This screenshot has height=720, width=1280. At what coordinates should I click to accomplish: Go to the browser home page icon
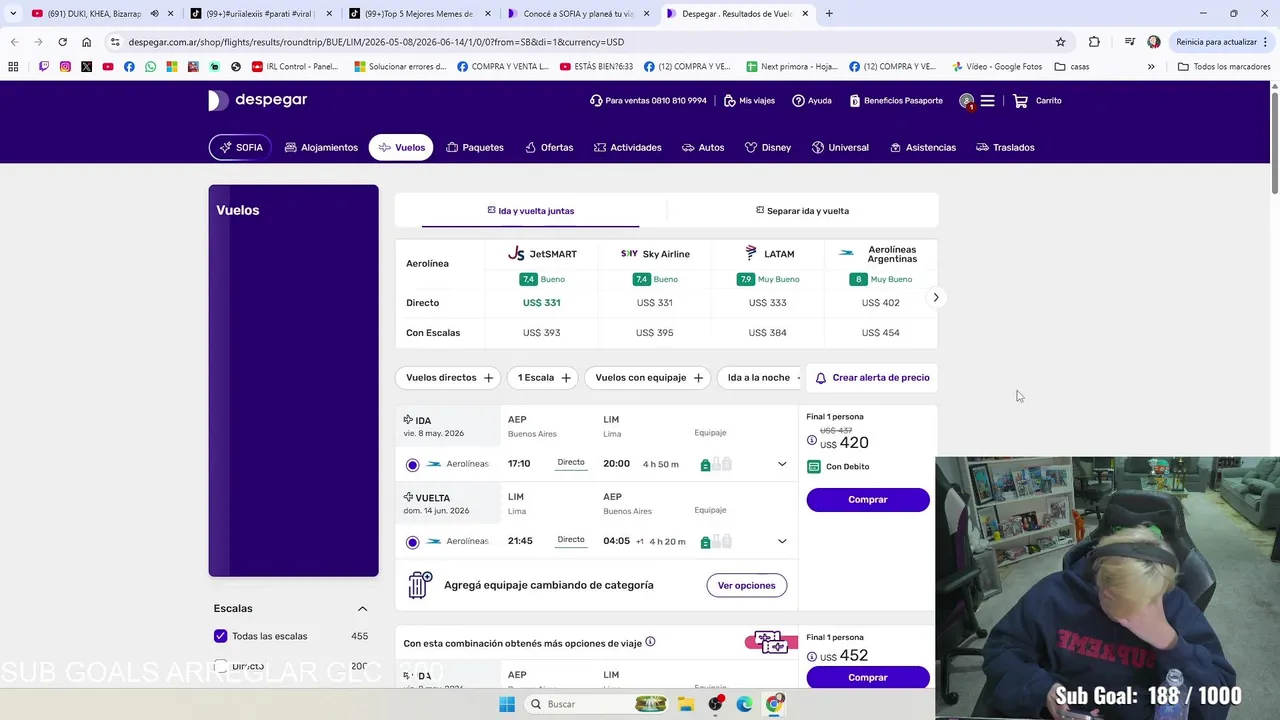(x=87, y=42)
